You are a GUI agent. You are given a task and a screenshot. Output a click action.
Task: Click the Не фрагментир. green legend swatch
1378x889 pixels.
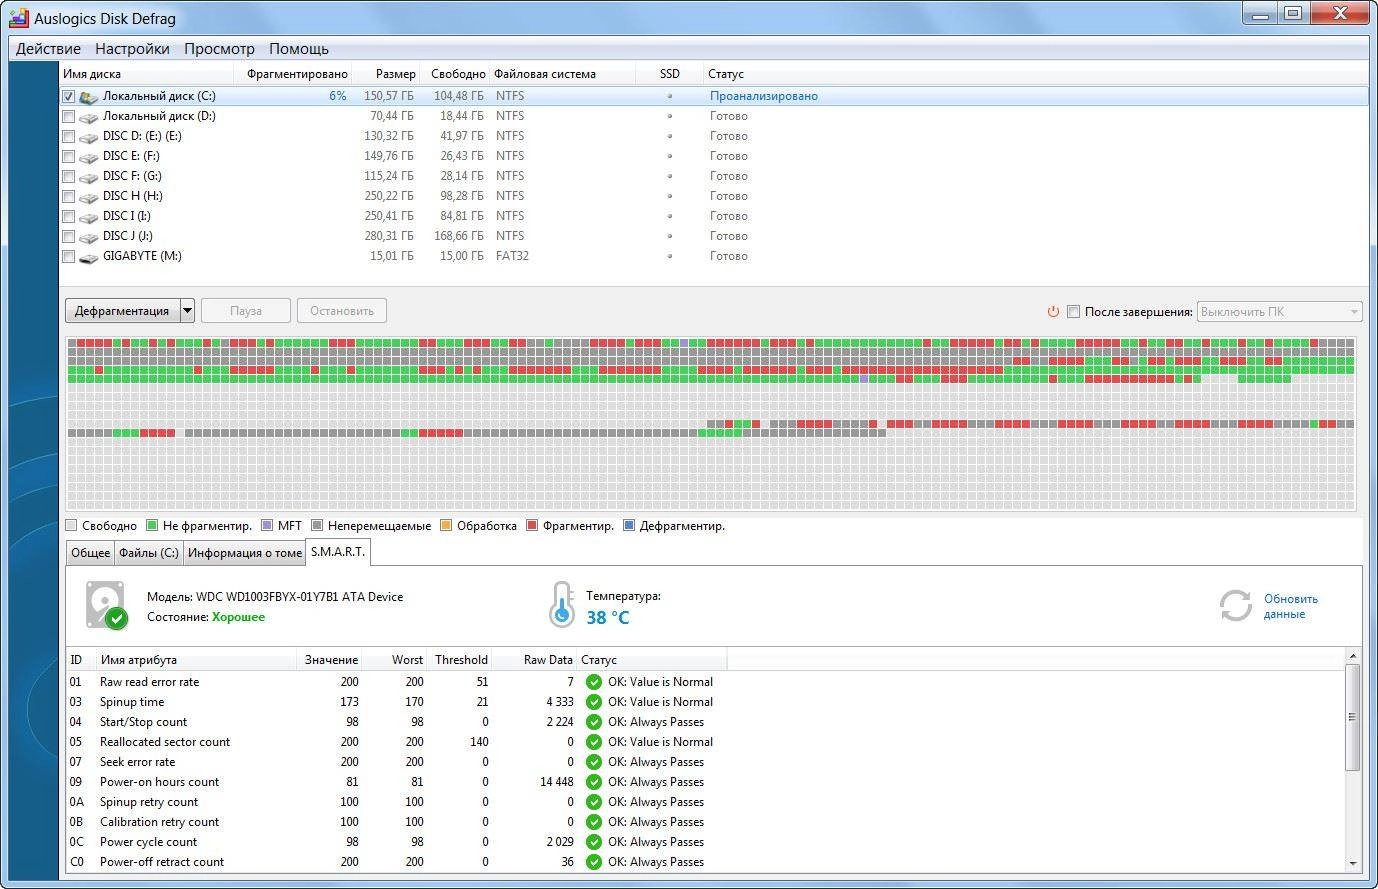(152, 525)
